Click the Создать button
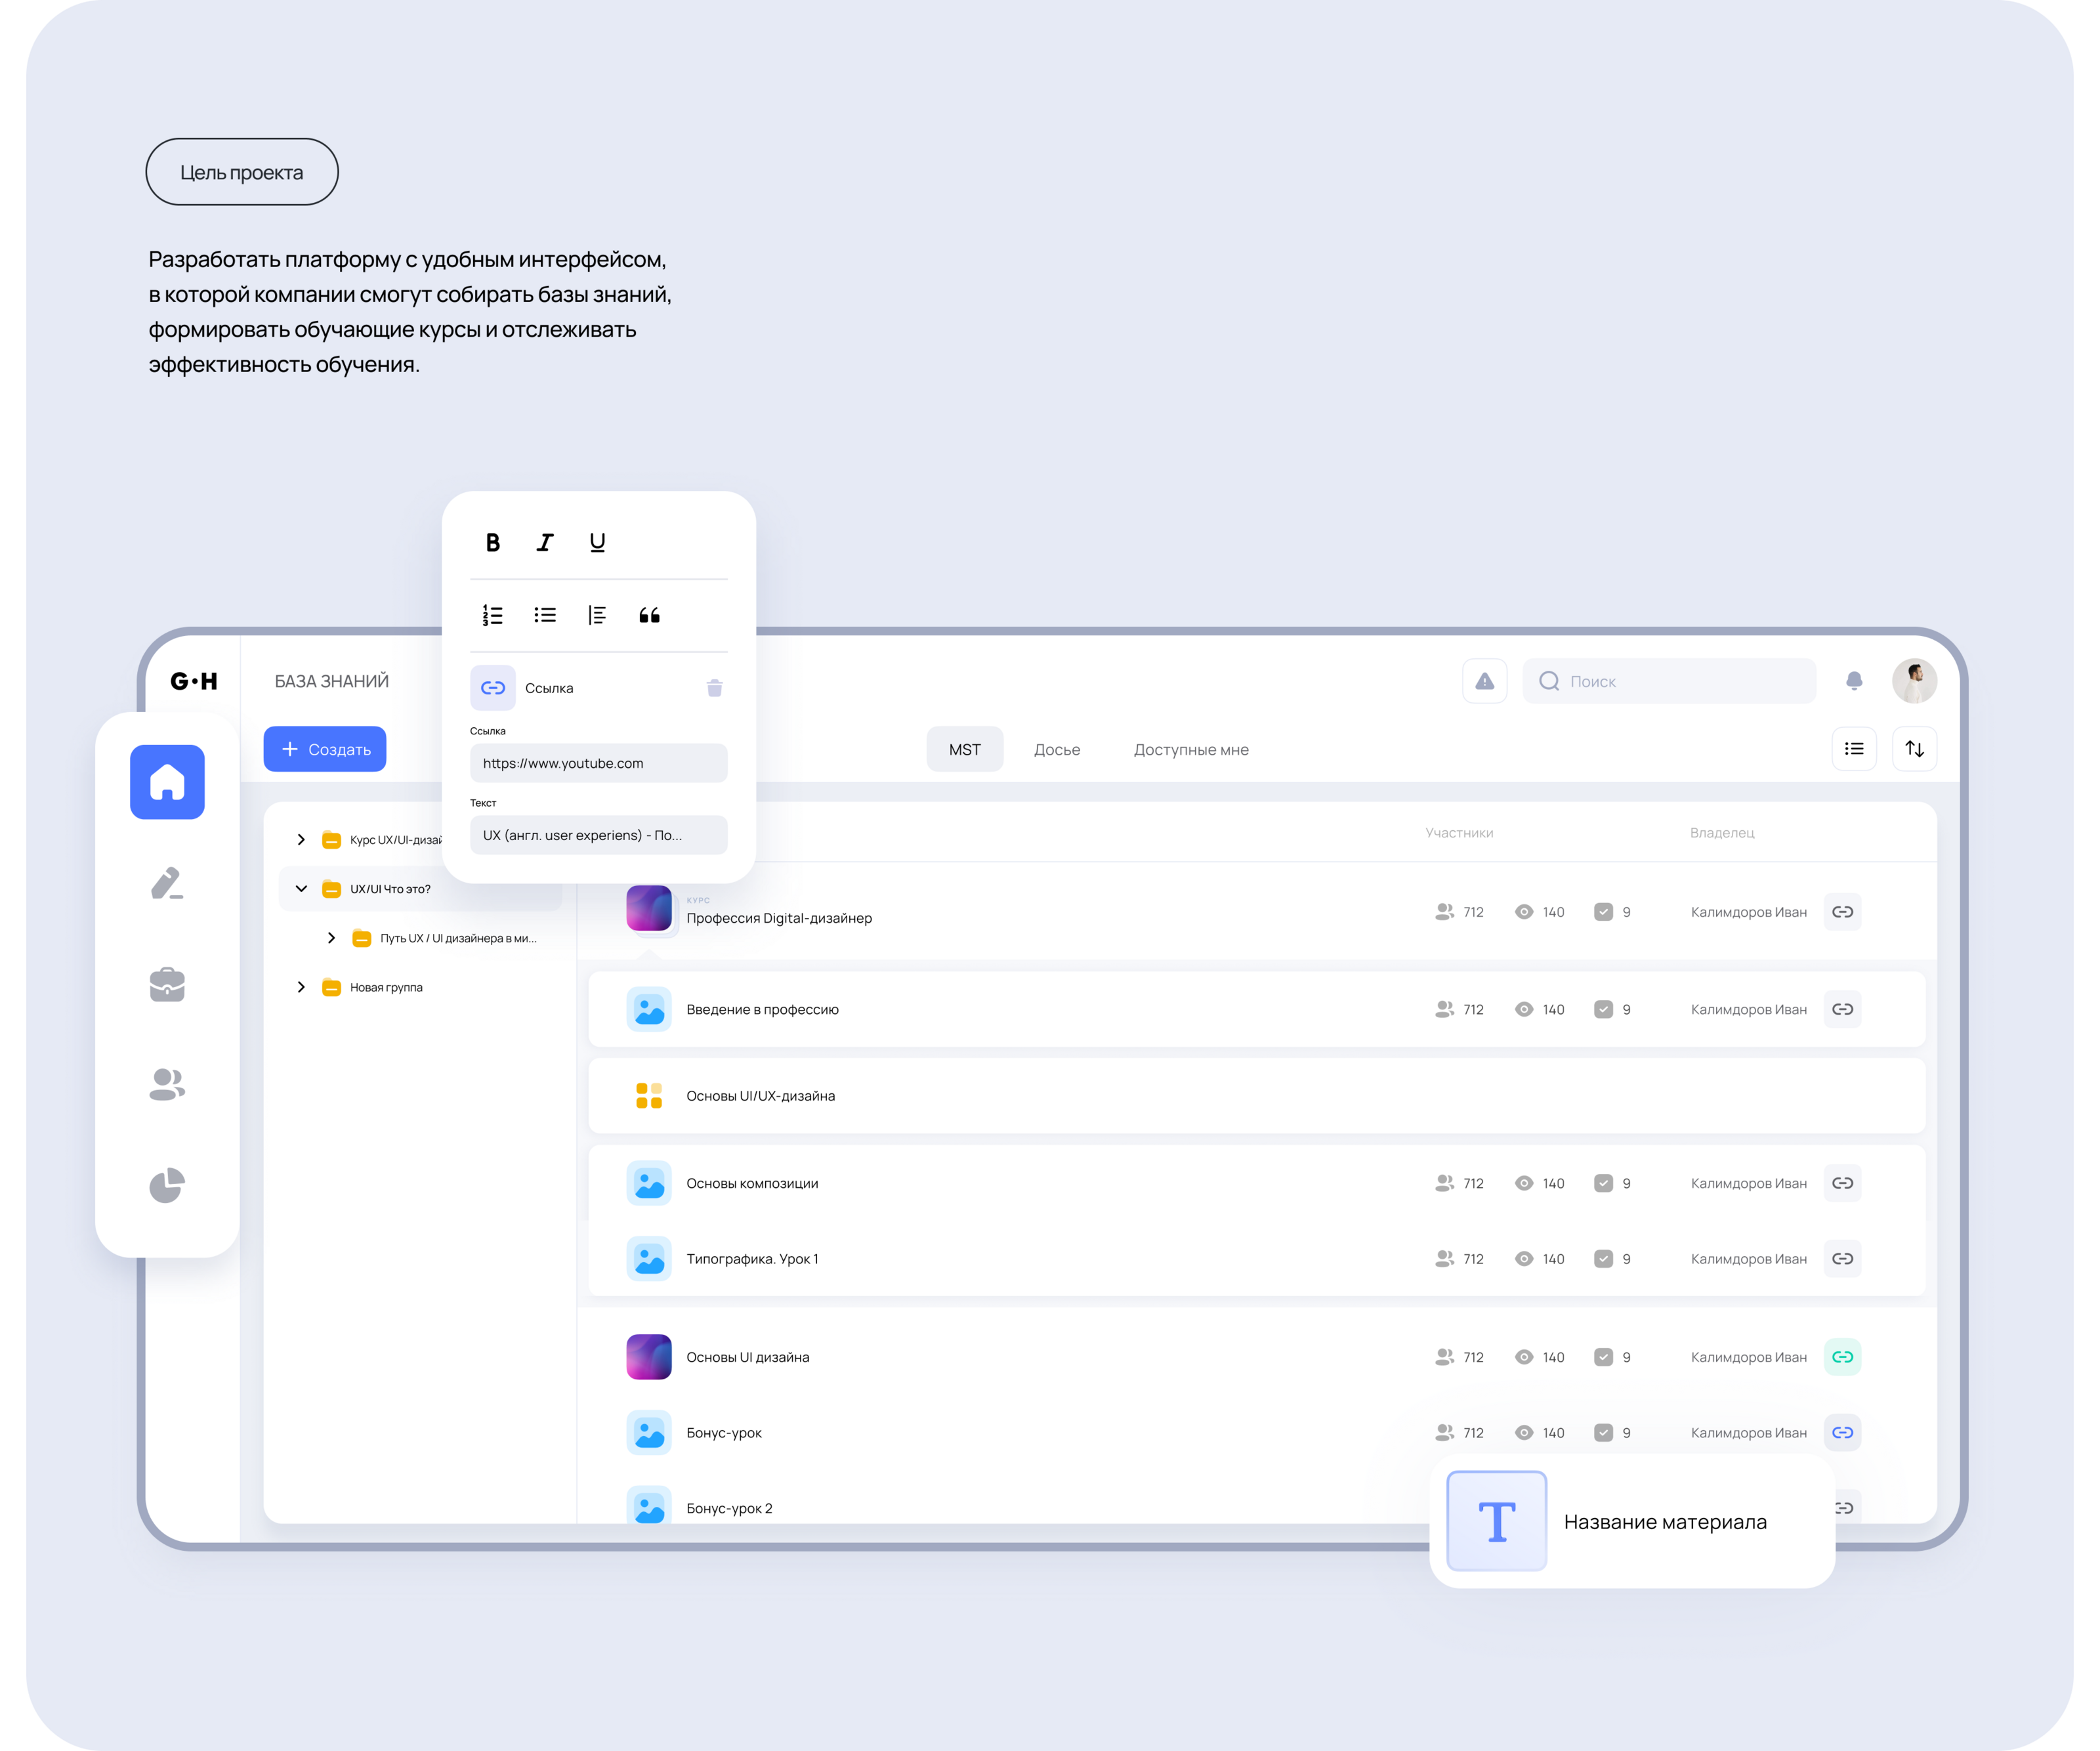 point(325,749)
